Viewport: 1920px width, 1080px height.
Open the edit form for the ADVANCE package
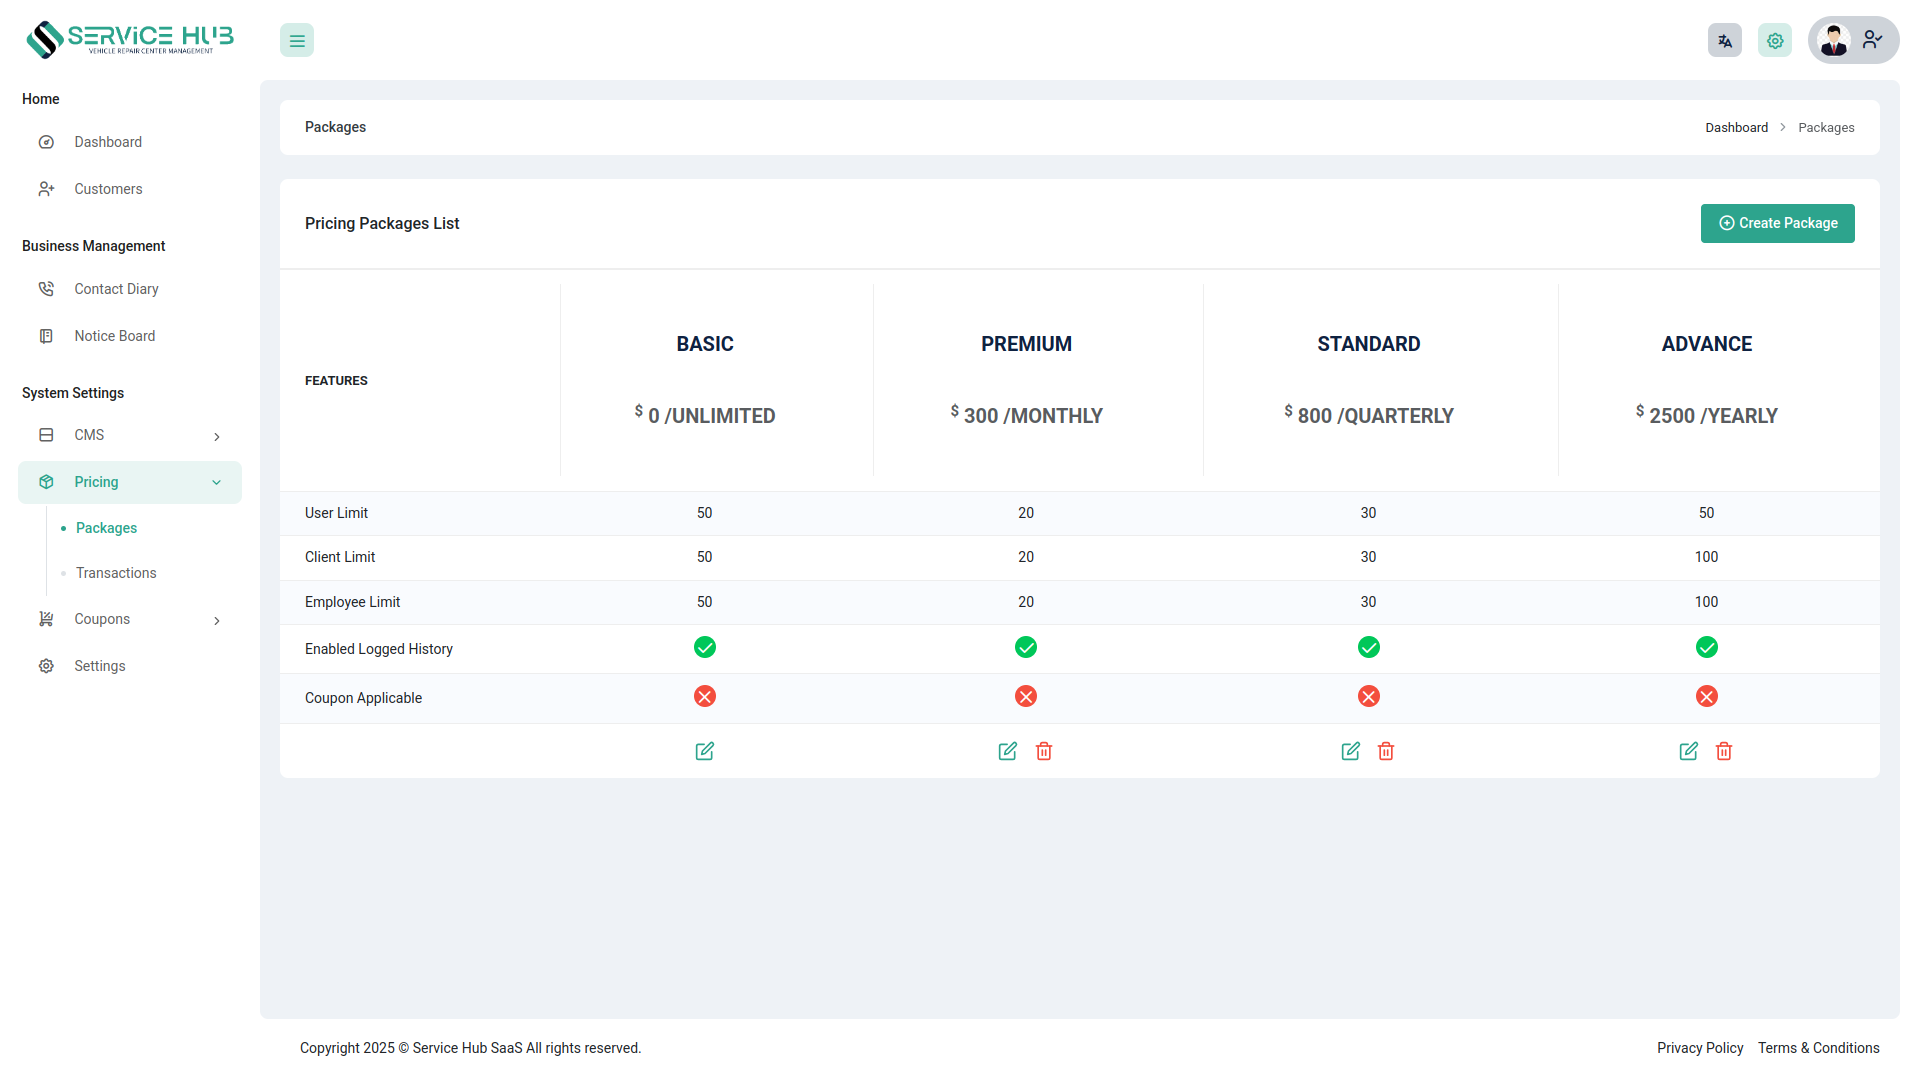coord(1689,751)
